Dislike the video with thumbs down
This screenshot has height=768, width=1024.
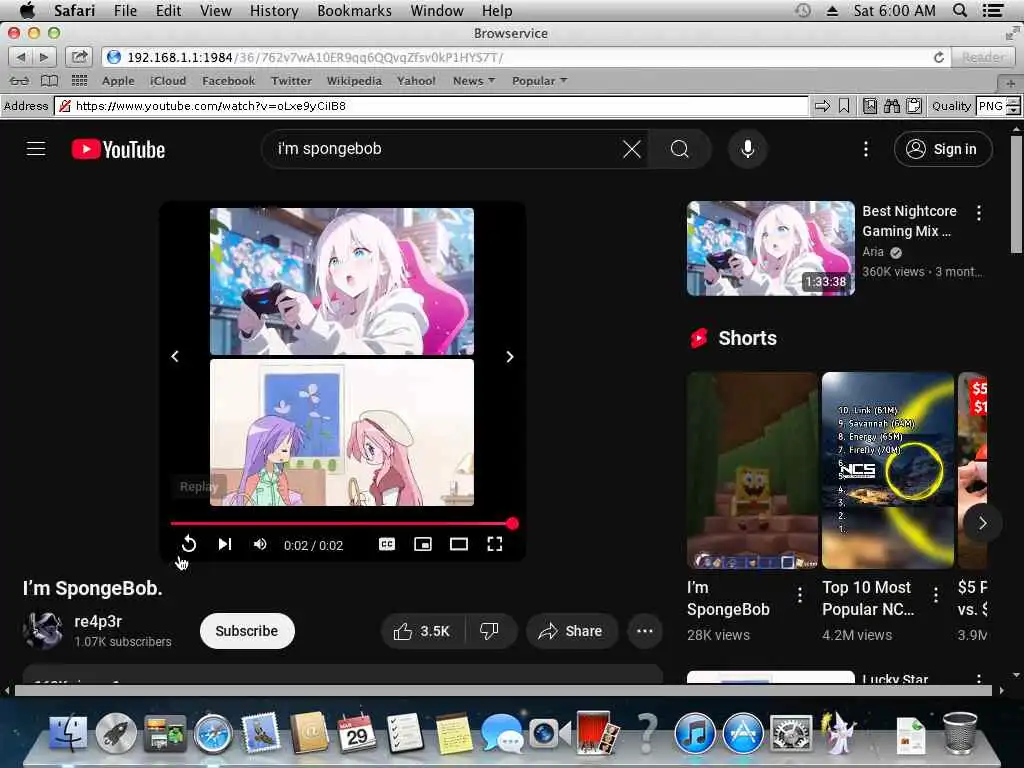pyautogui.click(x=489, y=631)
